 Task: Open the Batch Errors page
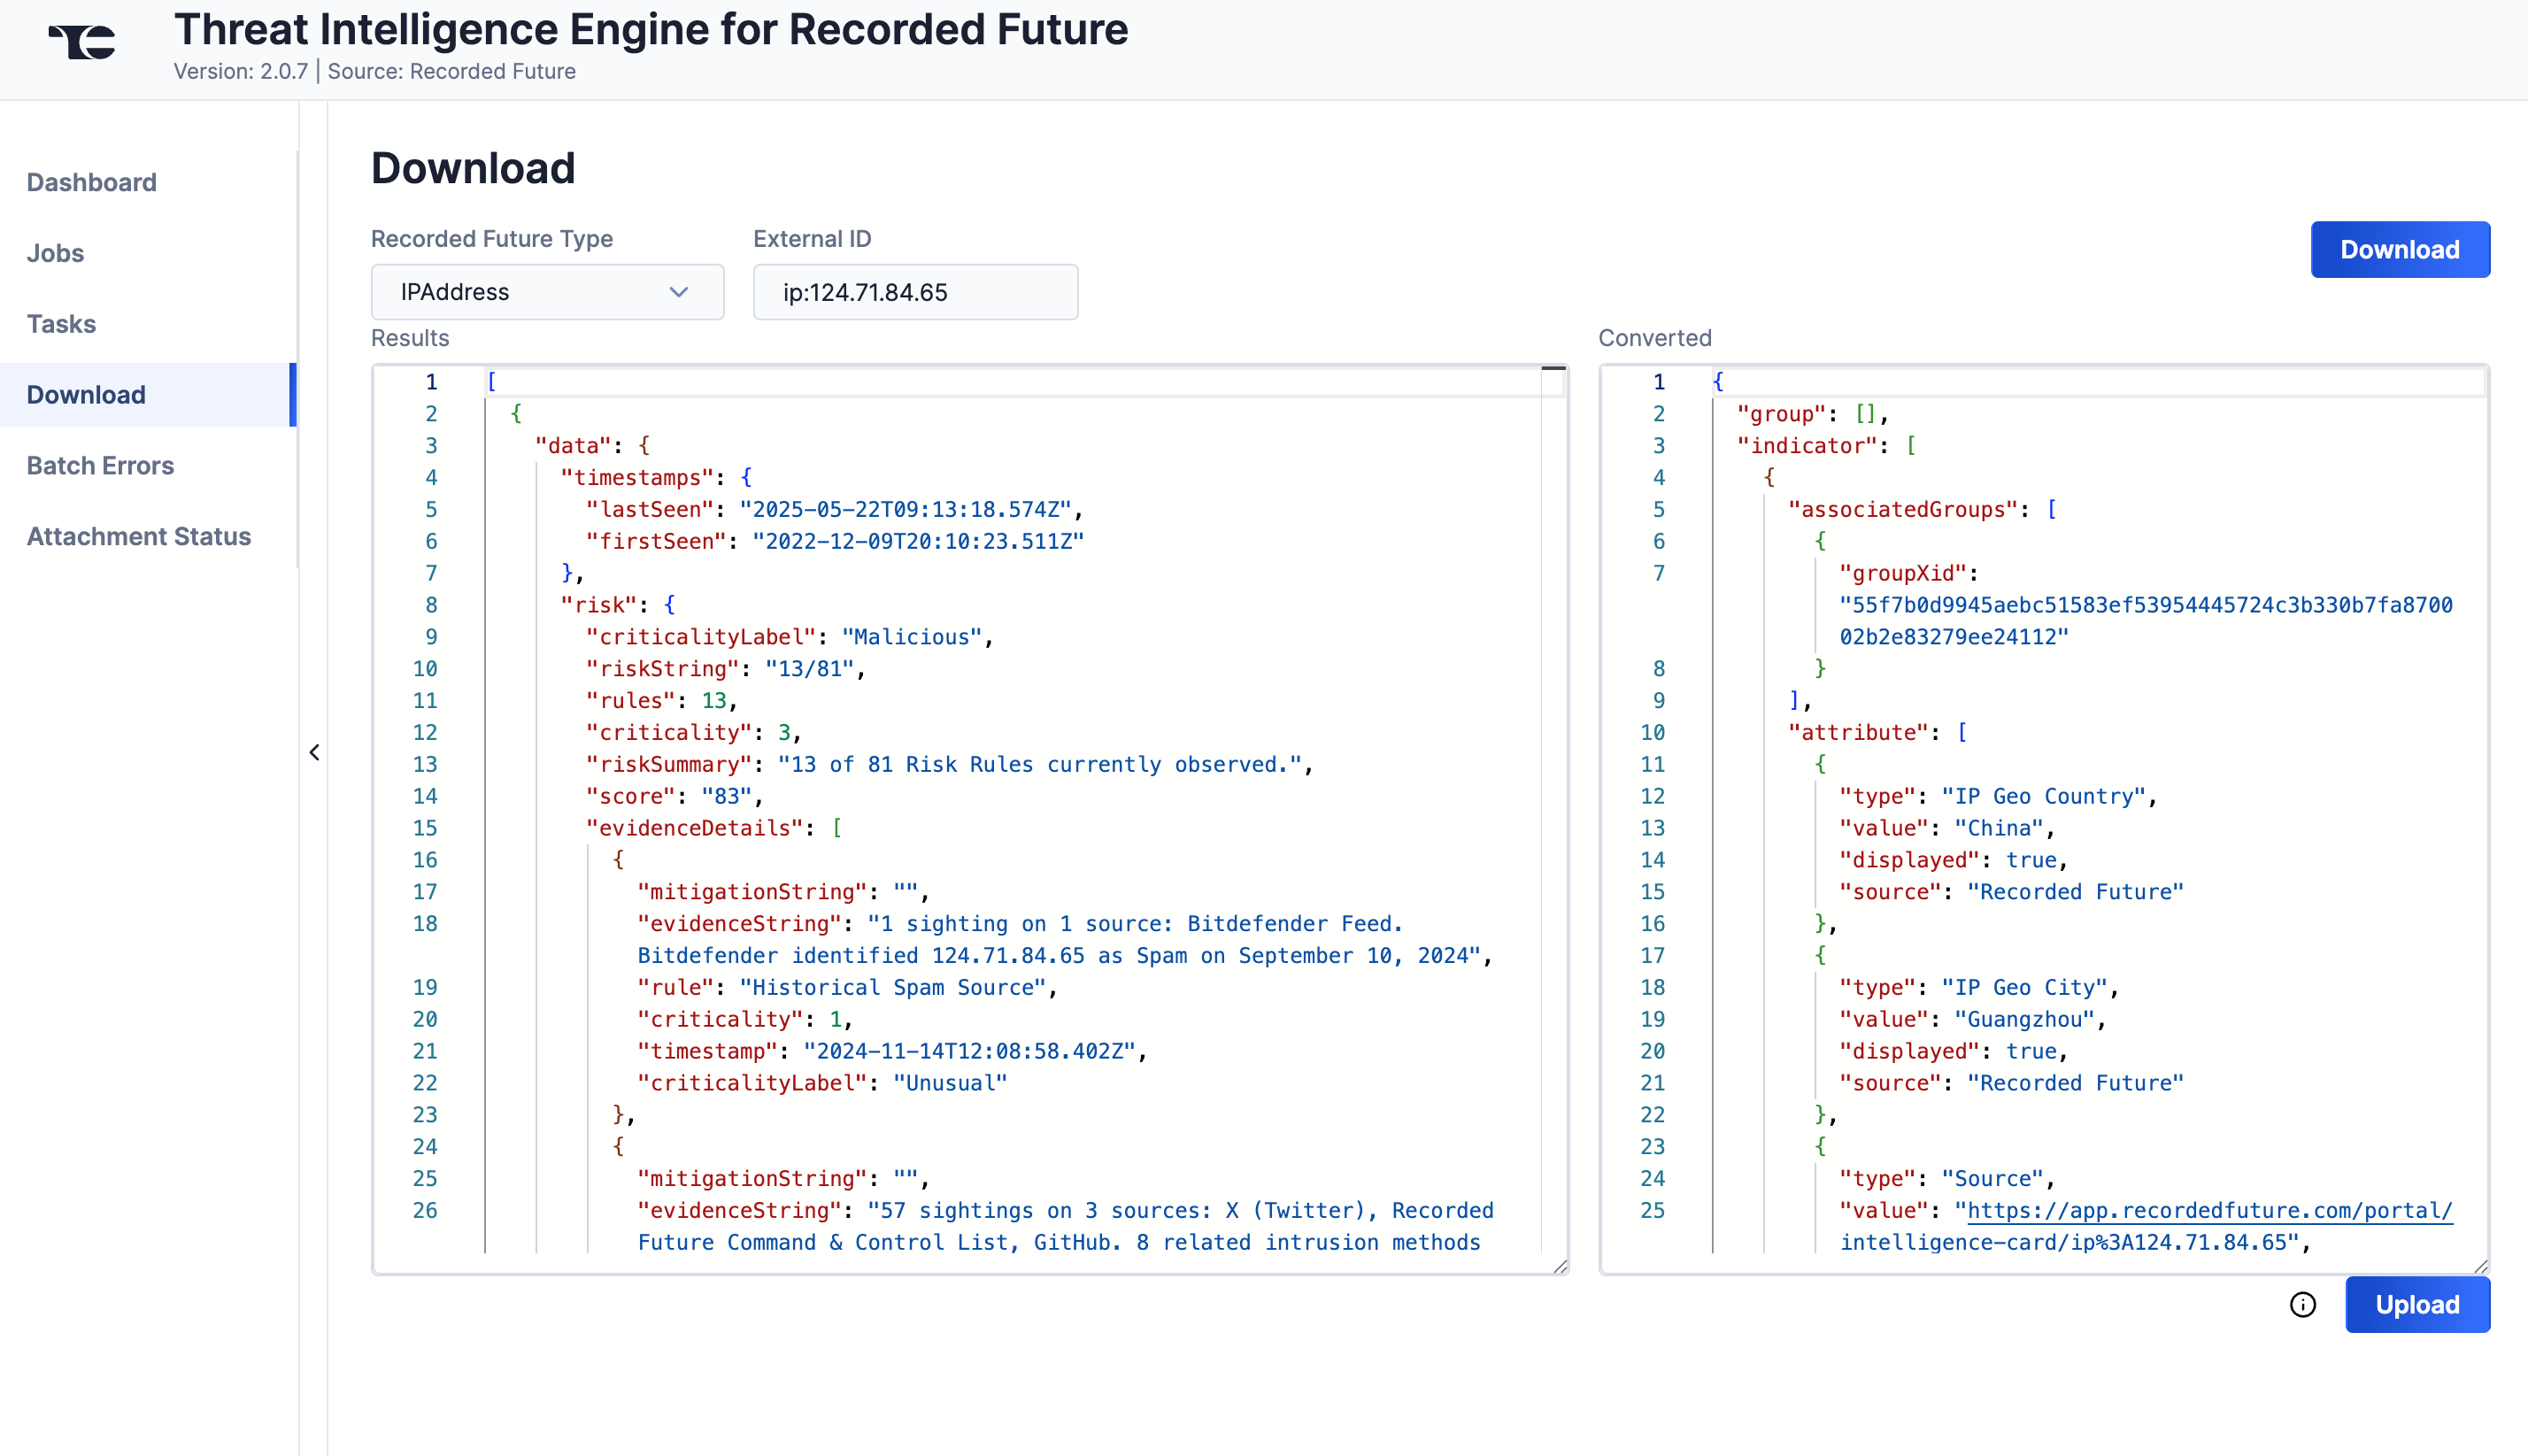[100, 466]
